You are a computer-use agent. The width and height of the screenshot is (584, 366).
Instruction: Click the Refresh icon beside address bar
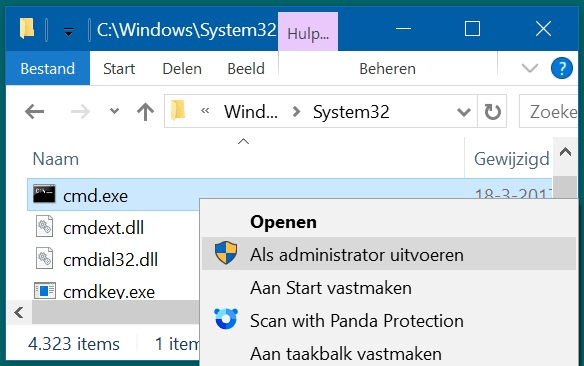pyautogui.click(x=492, y=111)
